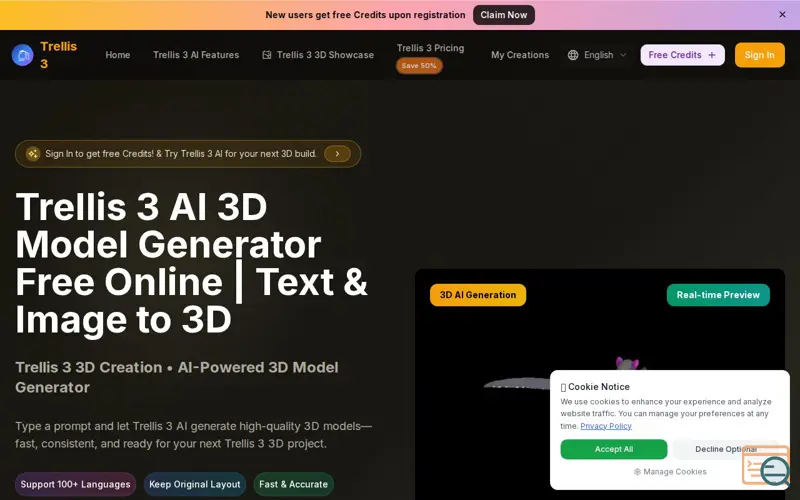Expand the English language dropdown
This screenshot has width=800, height=500.
tap(597, 55)
